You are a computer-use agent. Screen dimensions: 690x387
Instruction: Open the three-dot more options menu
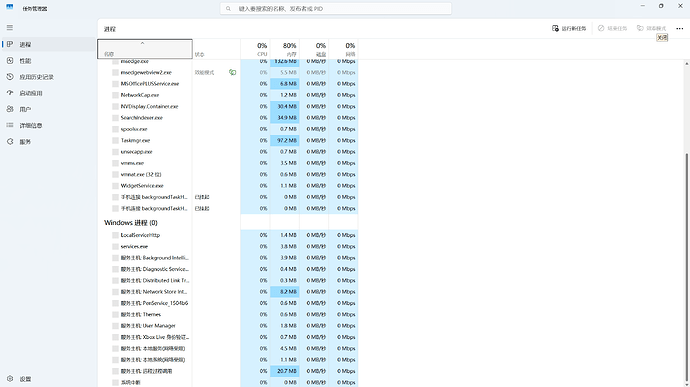coord(679,29)
